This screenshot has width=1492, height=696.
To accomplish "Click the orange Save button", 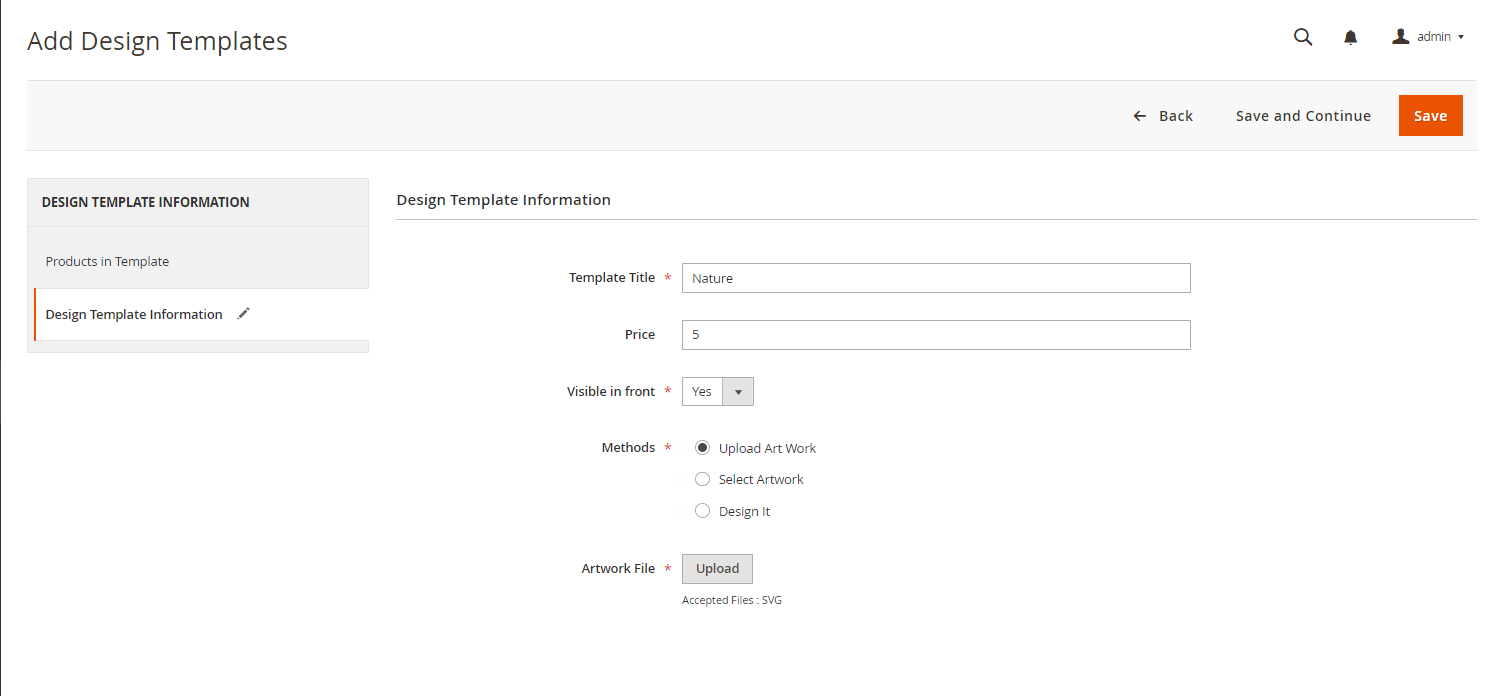I will tap(1430, 116).
